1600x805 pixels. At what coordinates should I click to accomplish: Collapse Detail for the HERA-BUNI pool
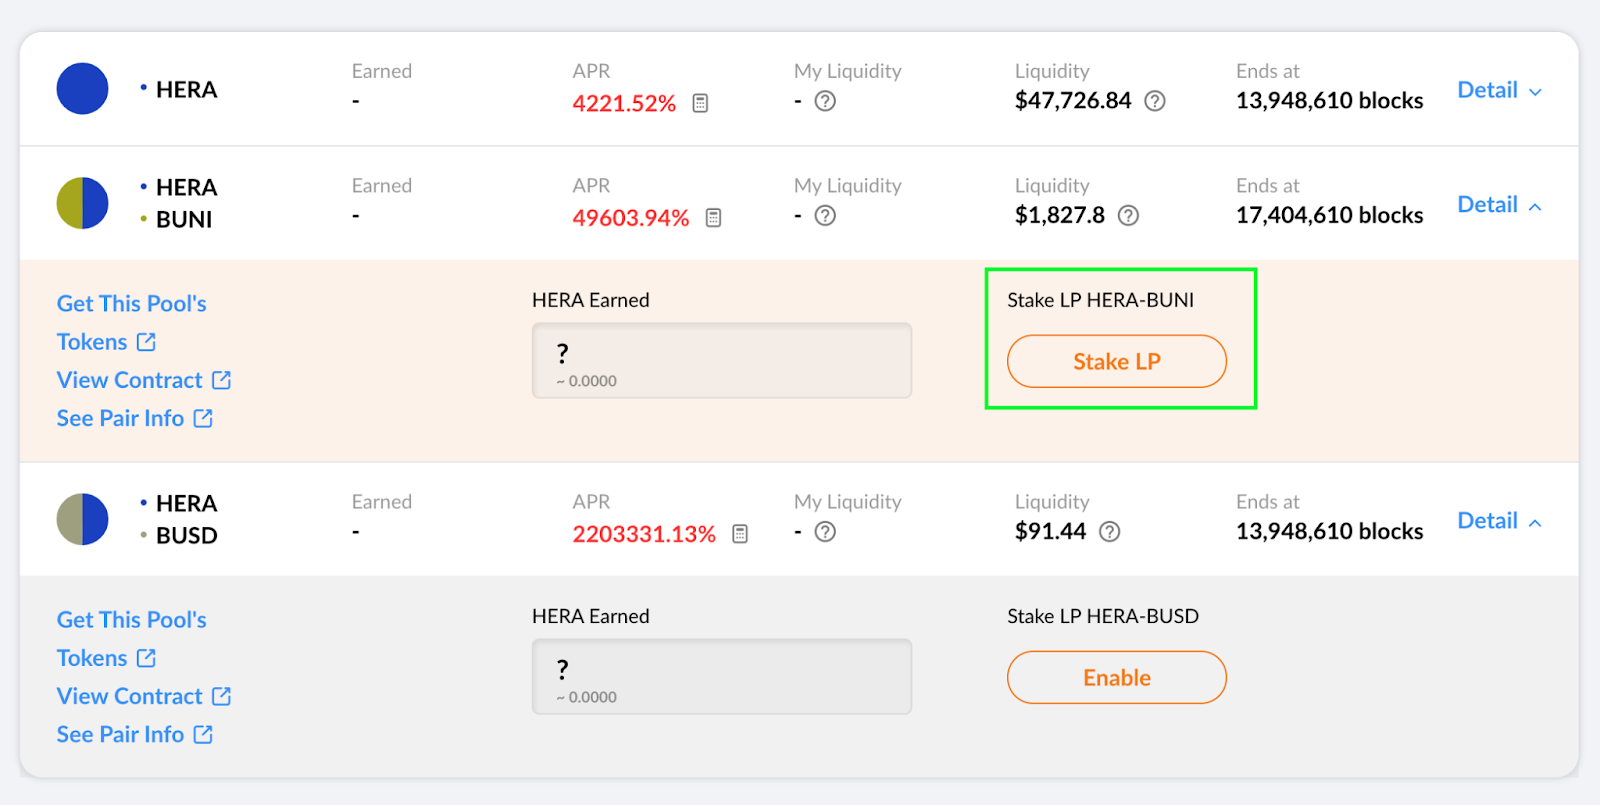coord(1499,206)
